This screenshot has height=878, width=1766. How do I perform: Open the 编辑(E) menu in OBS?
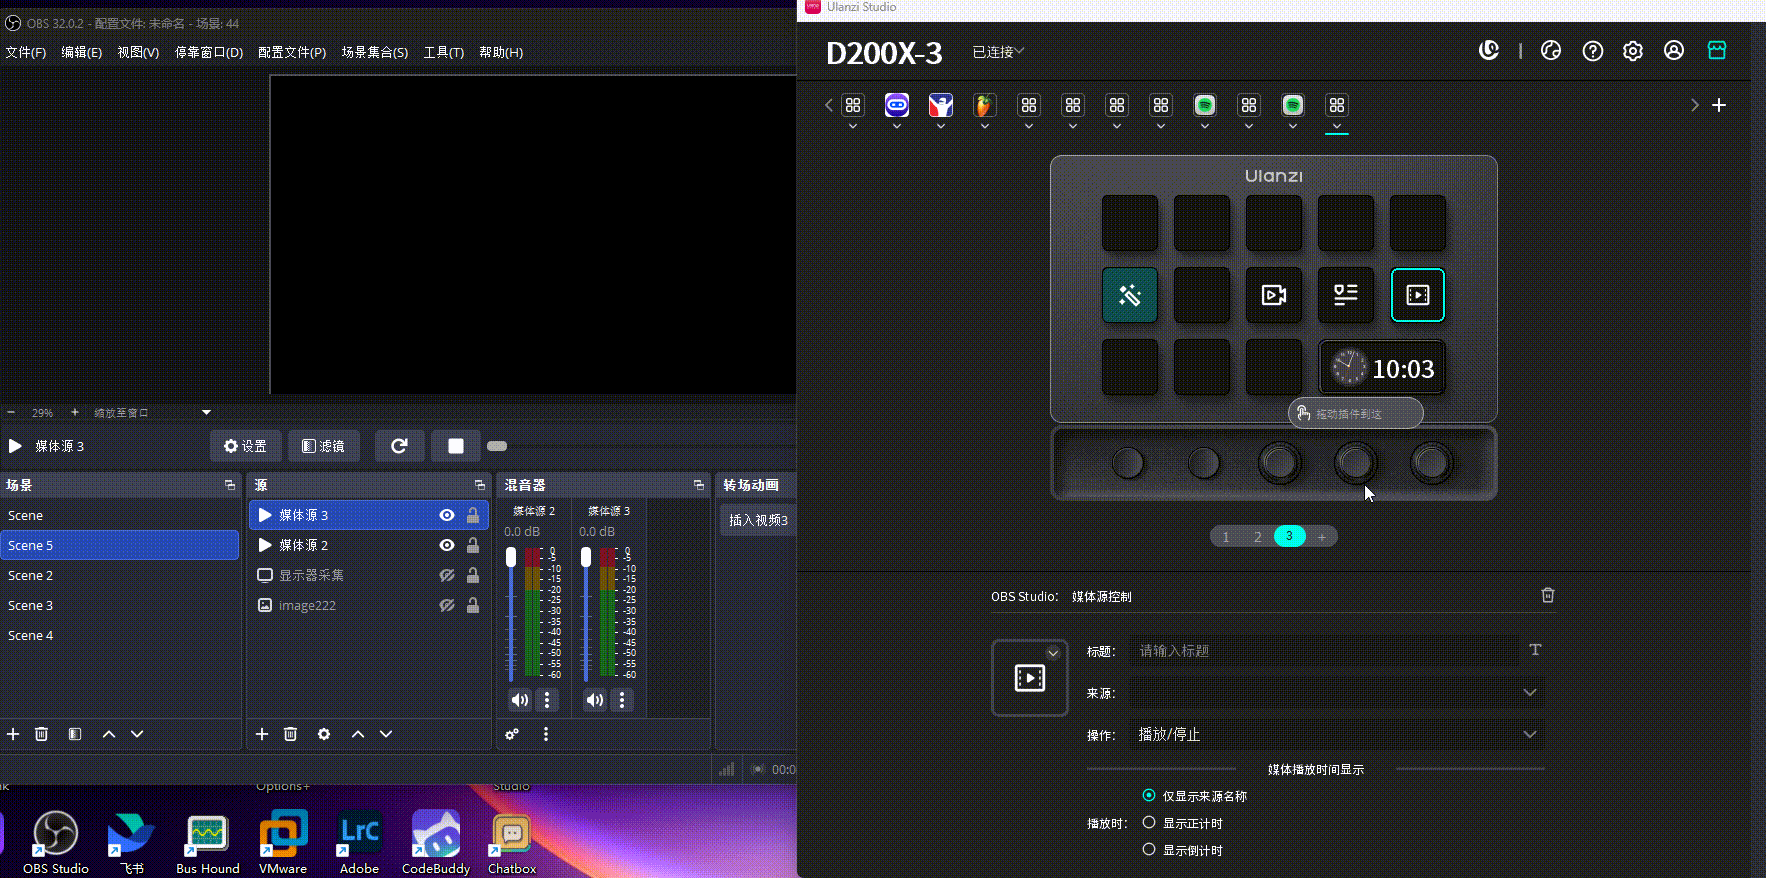click(x=82, y=52)
